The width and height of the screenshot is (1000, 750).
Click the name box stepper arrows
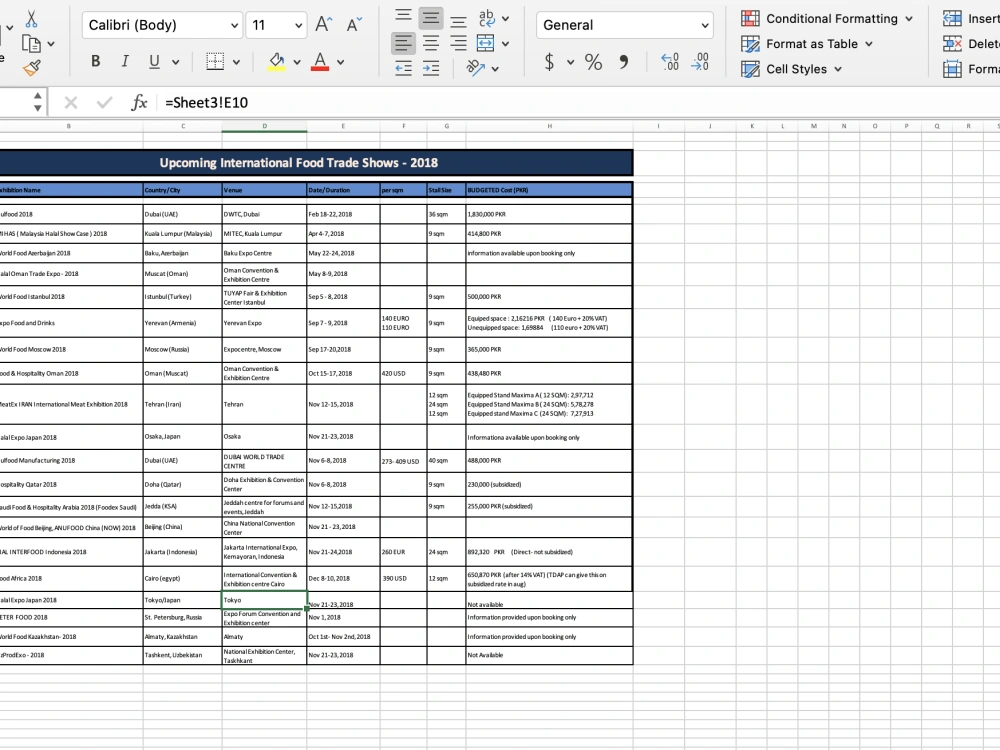[38, 102]
